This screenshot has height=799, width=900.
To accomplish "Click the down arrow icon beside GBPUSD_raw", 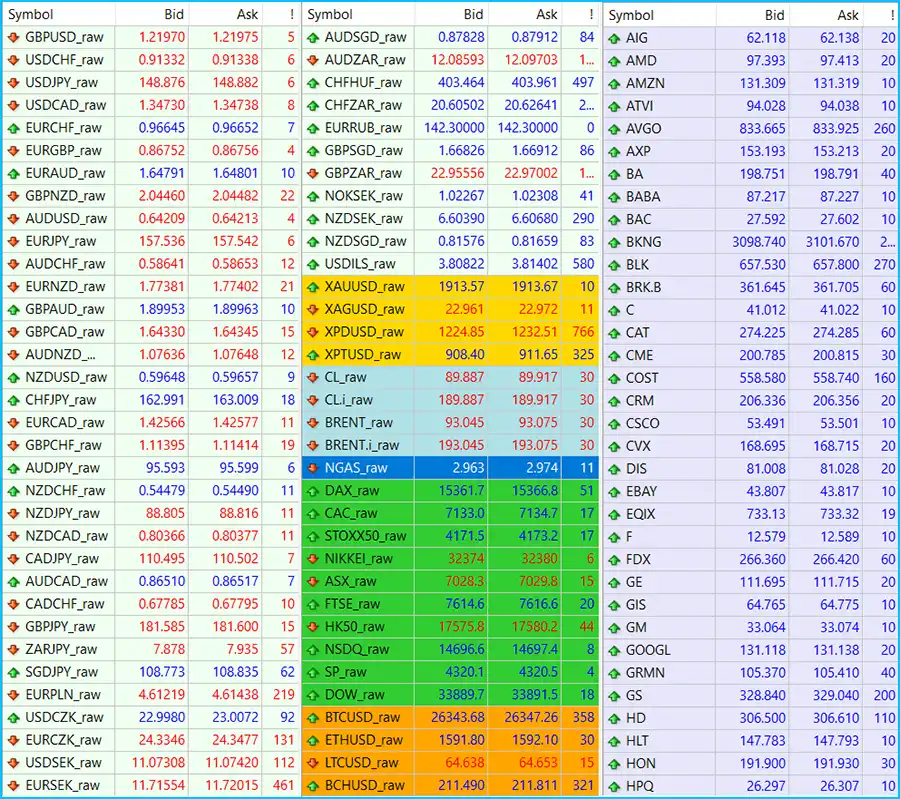I will [13, 37].
